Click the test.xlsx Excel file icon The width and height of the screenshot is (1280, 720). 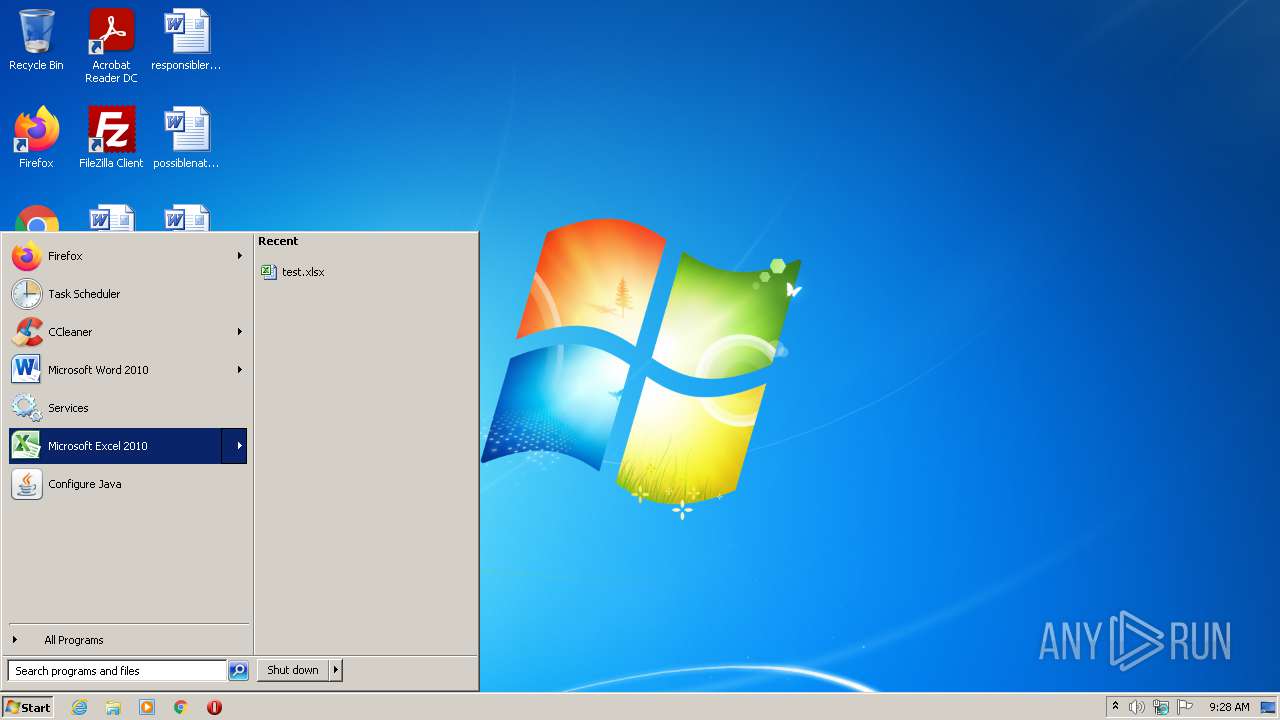268,272
